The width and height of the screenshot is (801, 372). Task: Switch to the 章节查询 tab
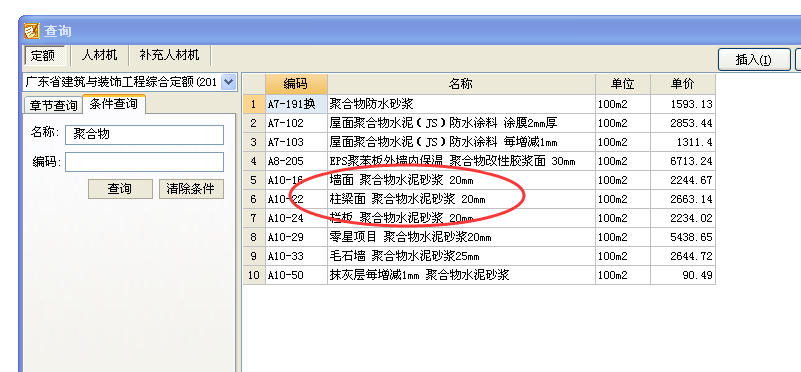(x=53, y=105)
